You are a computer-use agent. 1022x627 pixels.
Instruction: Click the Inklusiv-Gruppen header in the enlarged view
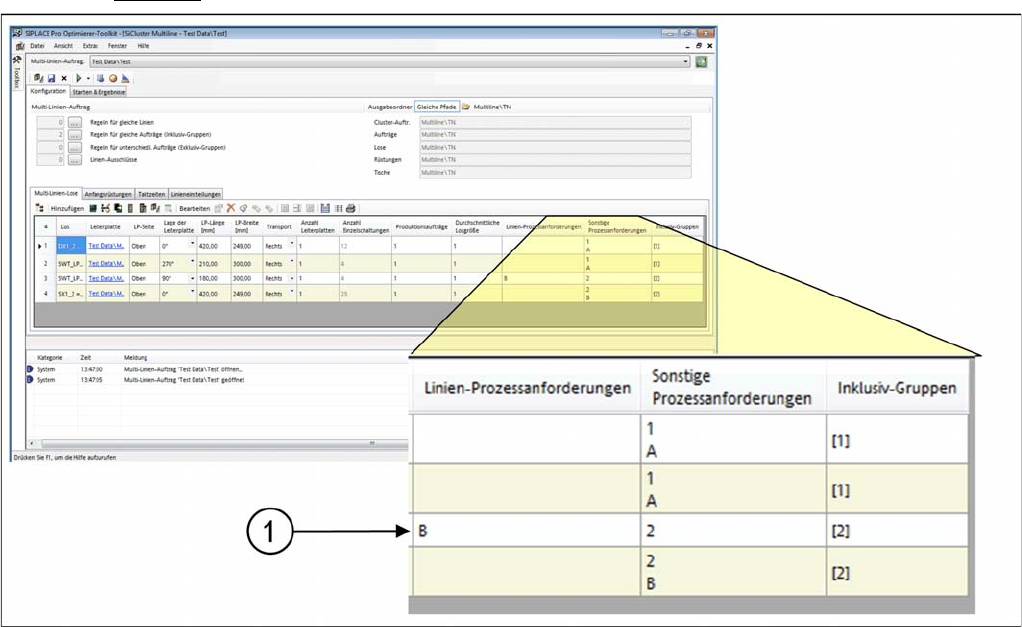(x=897, y=388)
